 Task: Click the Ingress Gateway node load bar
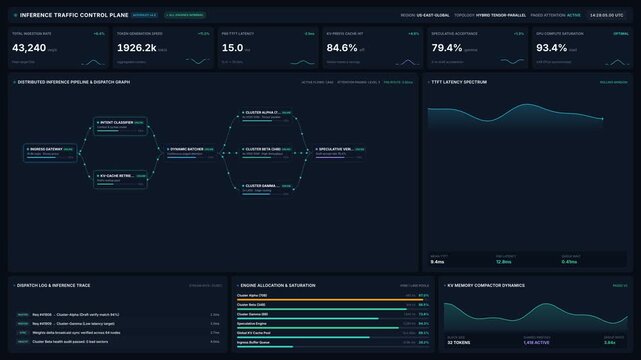(x=46, y=157)
